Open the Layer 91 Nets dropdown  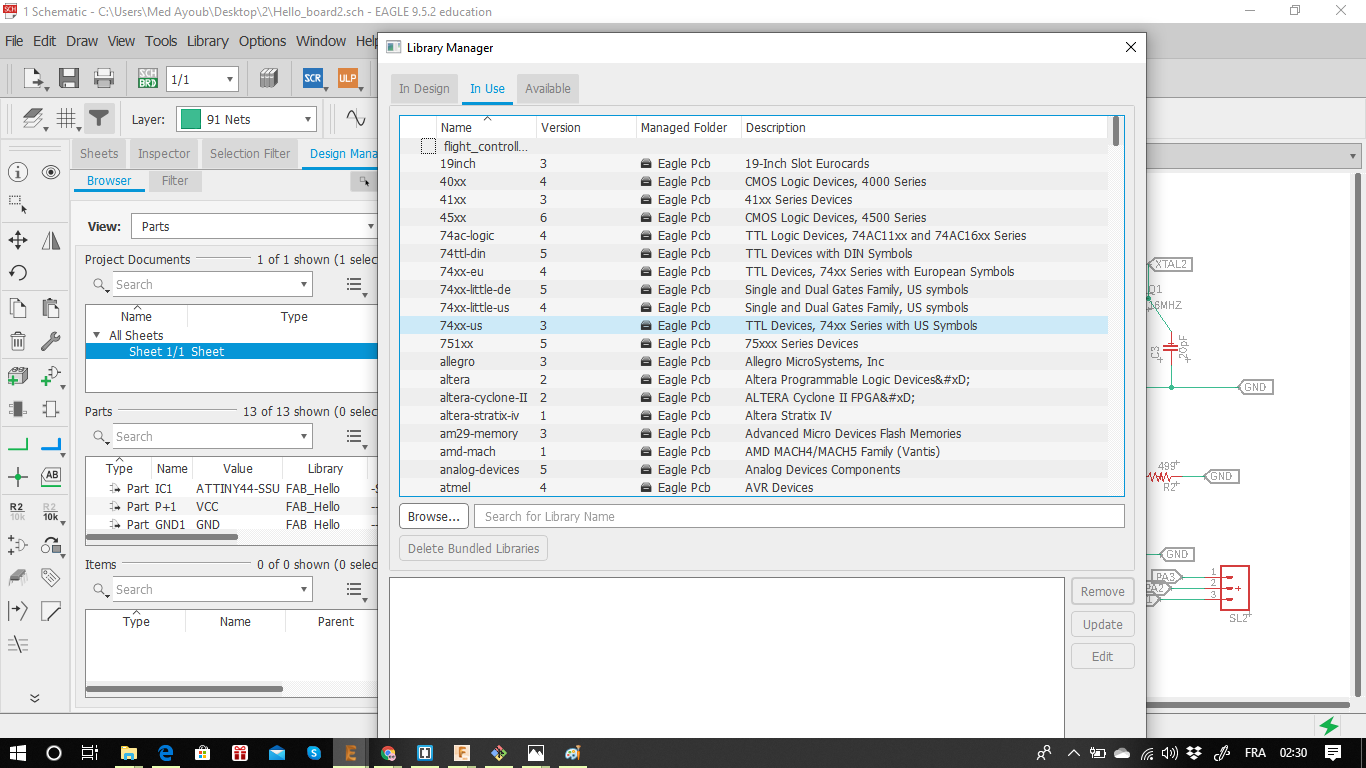(x=247, y=120)
